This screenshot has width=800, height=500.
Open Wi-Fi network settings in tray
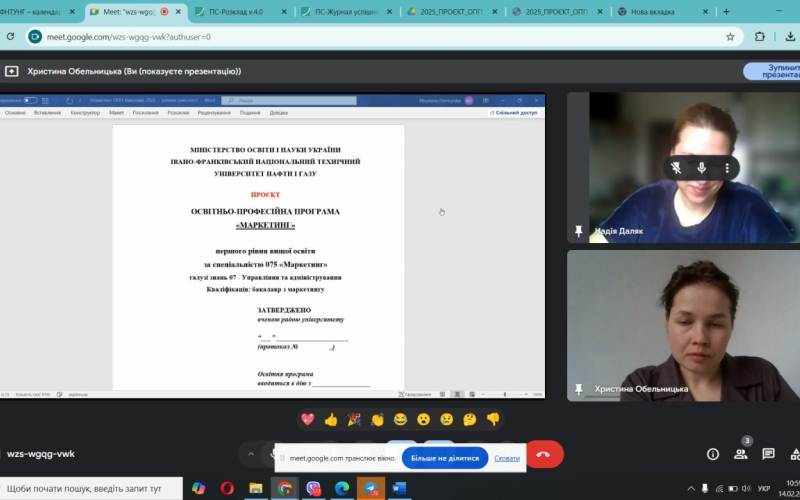pos(719,489)
